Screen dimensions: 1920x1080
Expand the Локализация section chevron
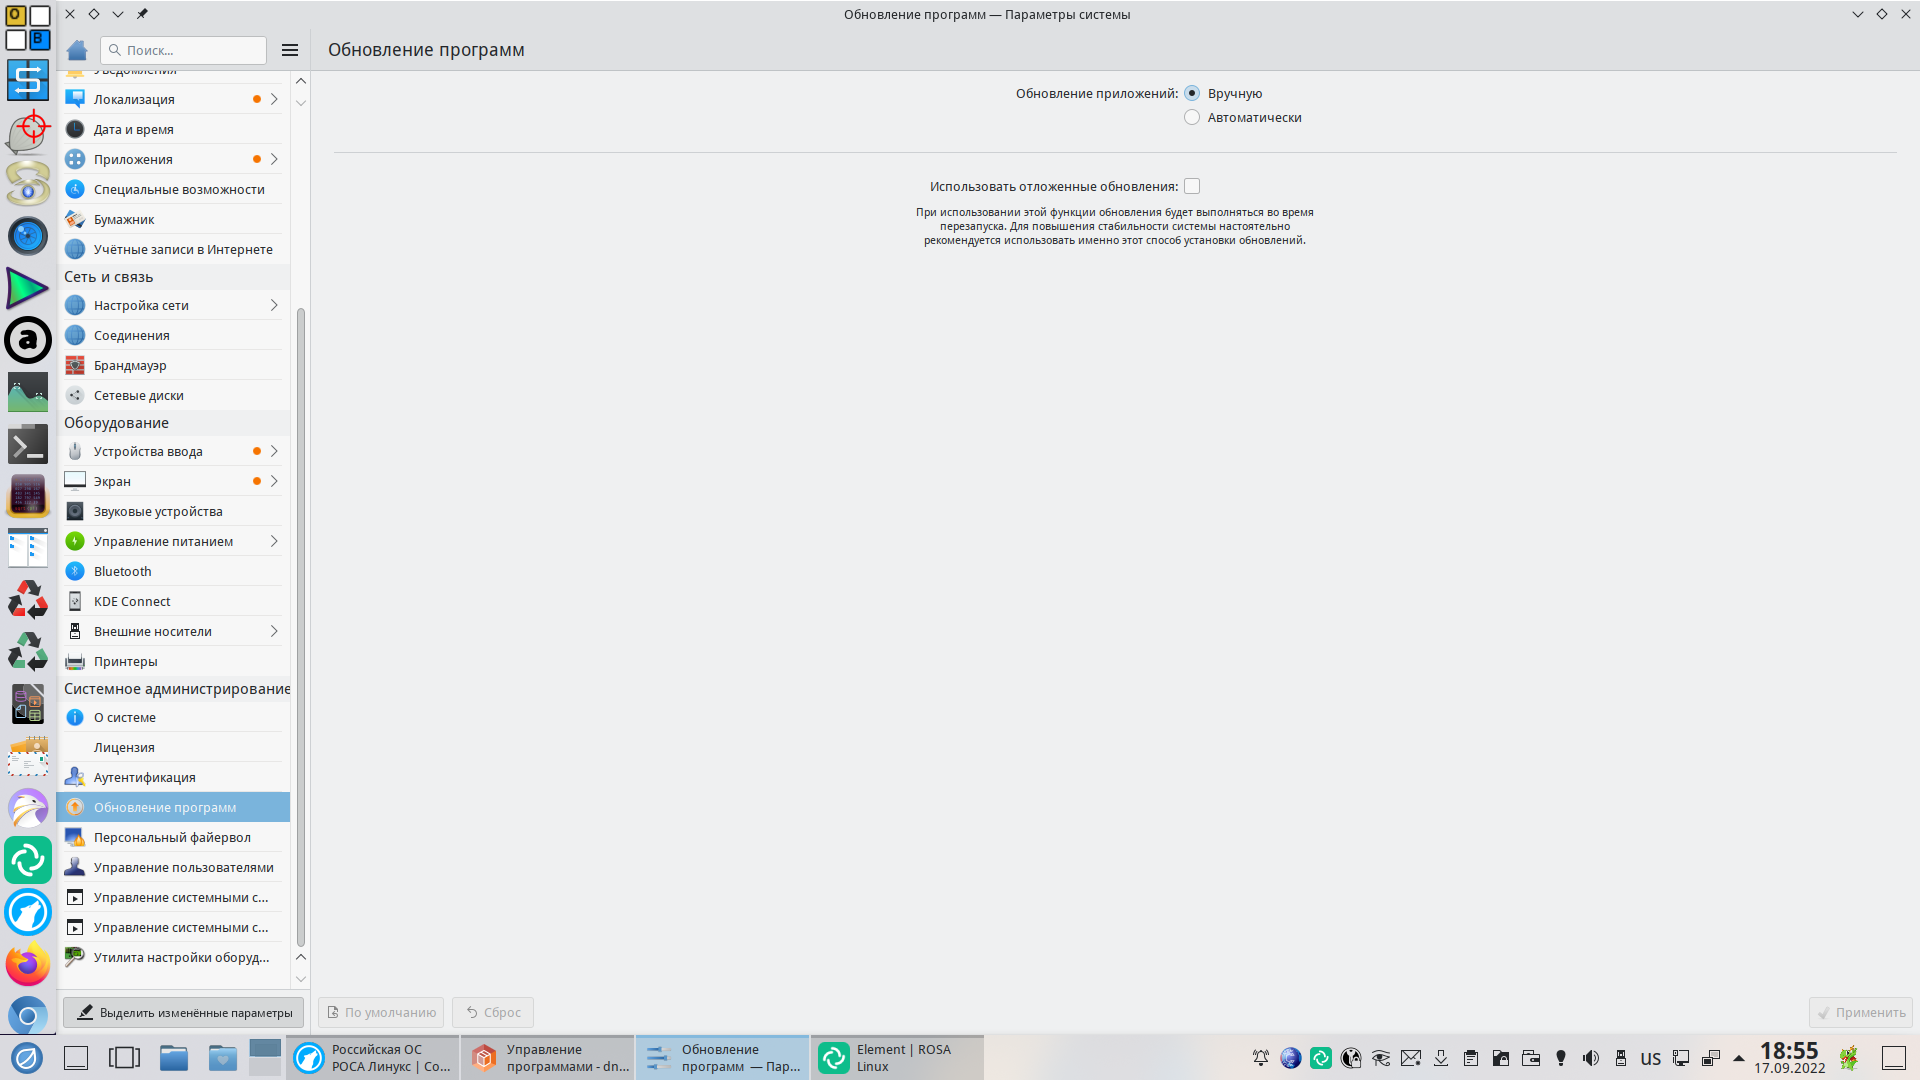274,99
